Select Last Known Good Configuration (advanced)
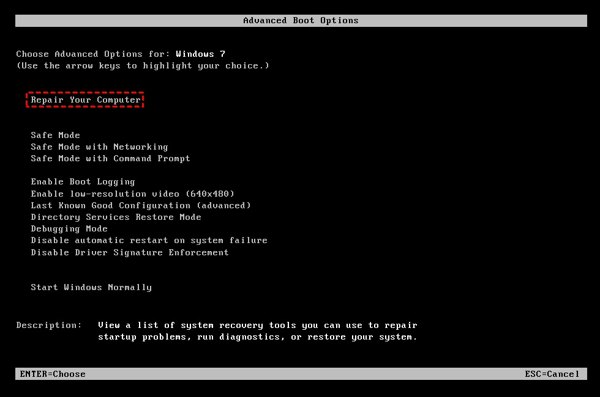Image resolution: width=600 pixels, height=397 pixels. point(141,206)
